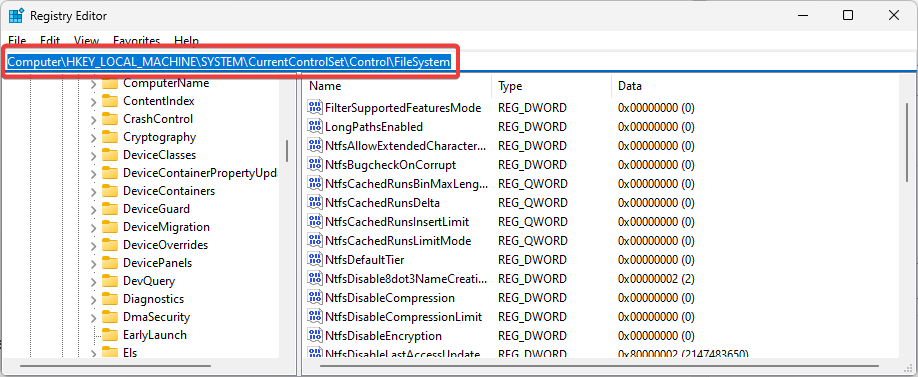The image size is (918, 377).
Task: Expand the DeviceContainerPropertyUpd key
Action: point(93,173)
